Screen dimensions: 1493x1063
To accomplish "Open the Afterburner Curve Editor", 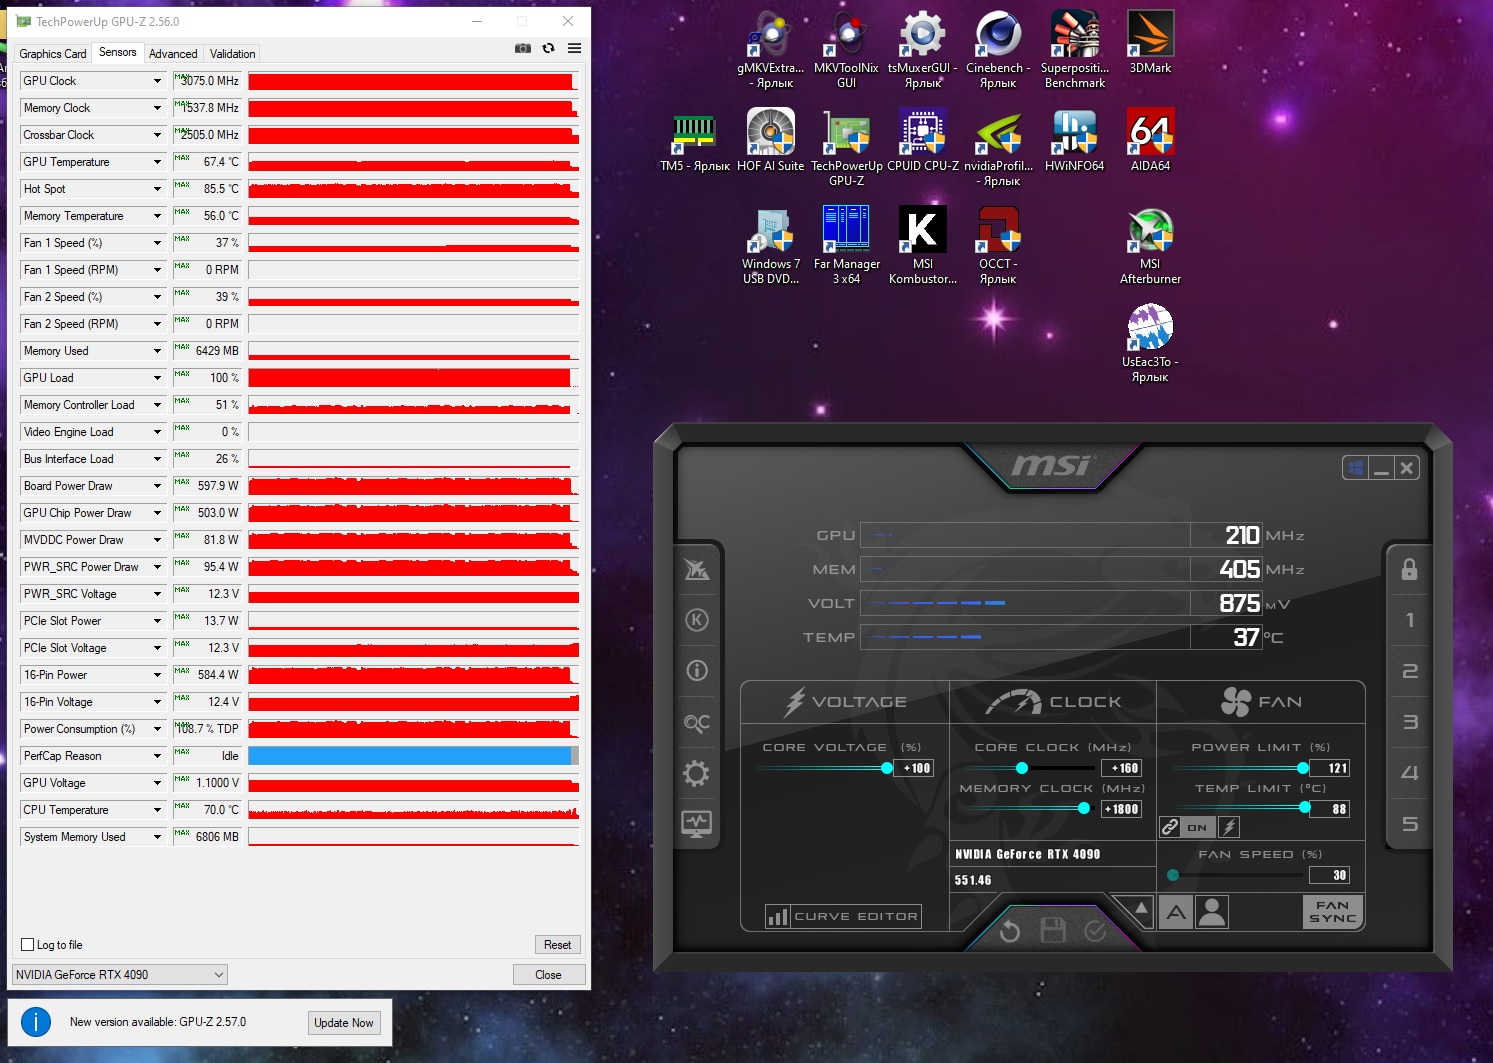I will [843, 916].
